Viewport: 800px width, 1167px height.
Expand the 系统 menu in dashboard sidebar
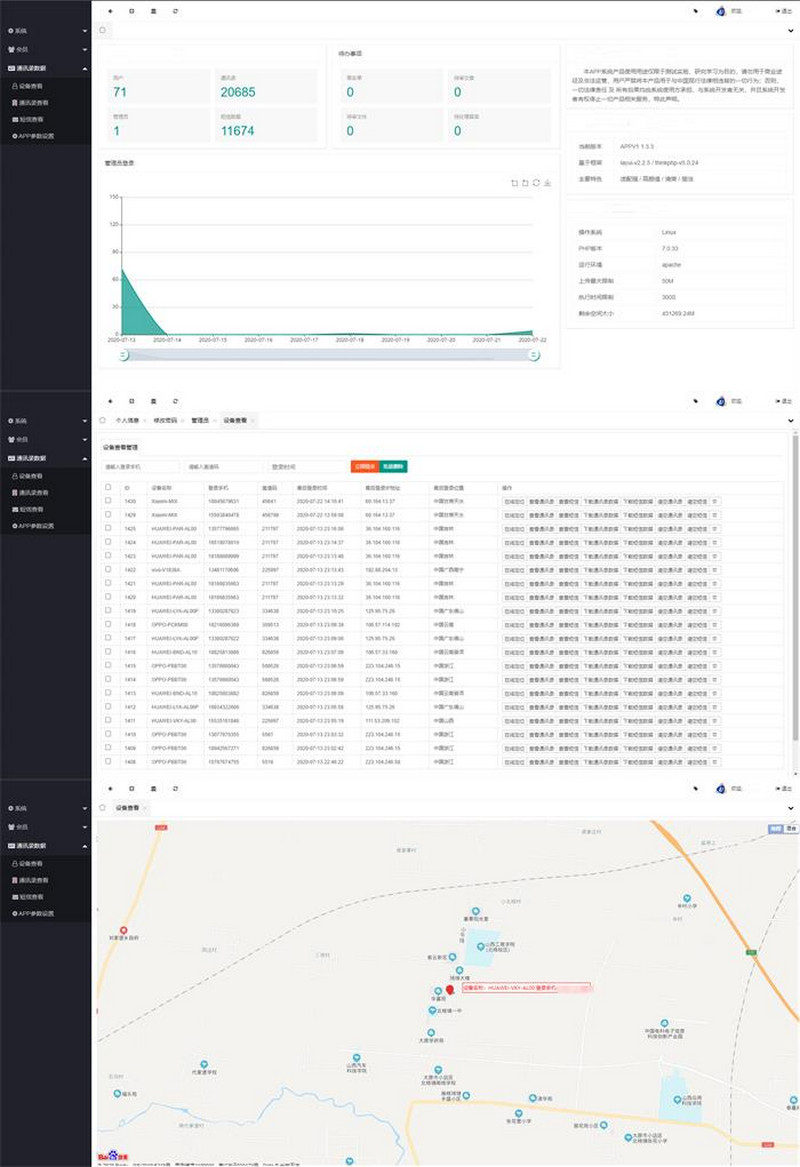click(45, 31)
